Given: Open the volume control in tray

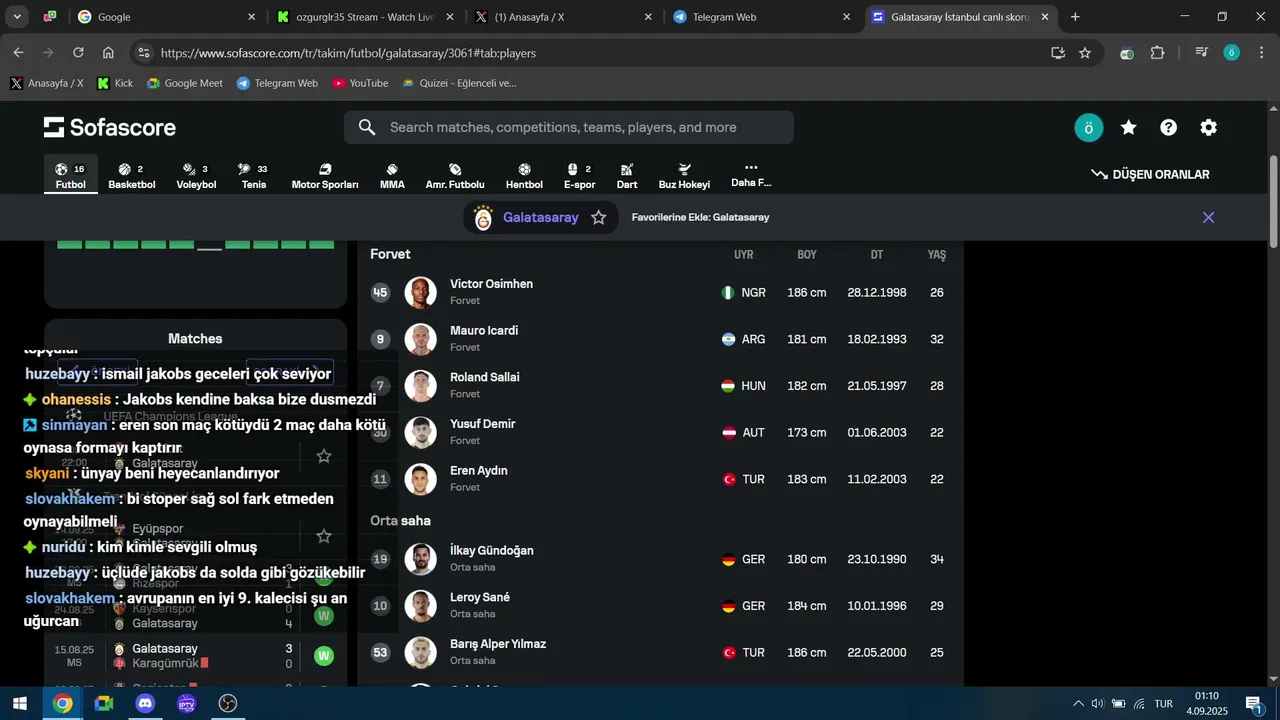Looking at the screenshot, I should [1097, 703].
